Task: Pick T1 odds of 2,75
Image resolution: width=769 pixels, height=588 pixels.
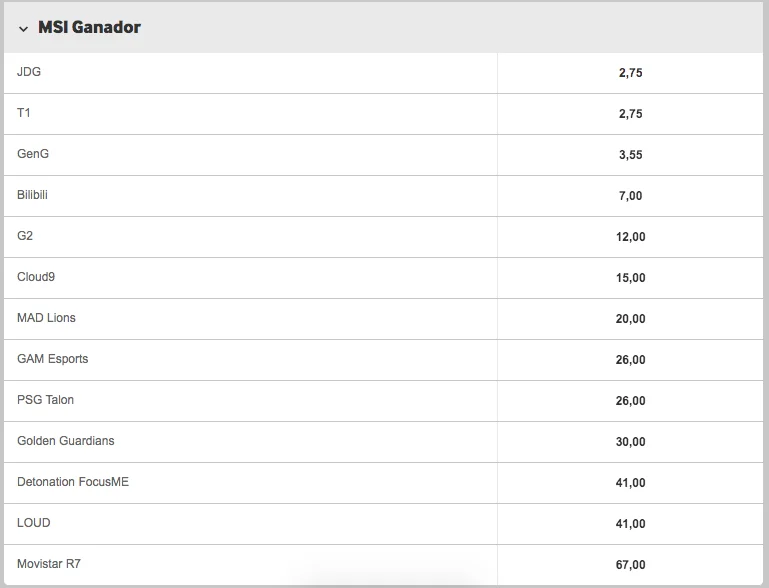Action: pos(630,114)
